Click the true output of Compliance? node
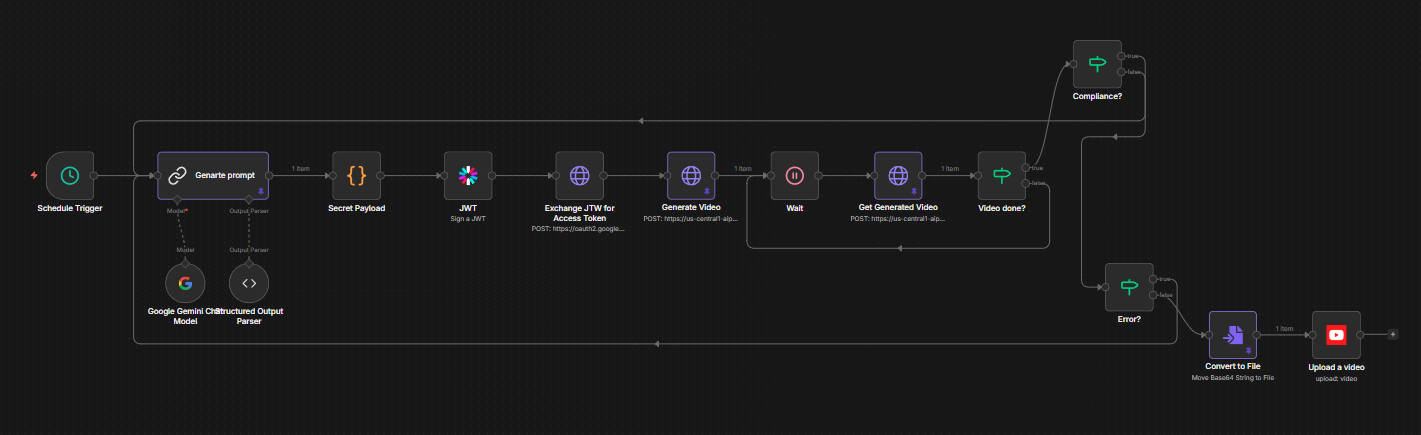This screenshot has width=1421, height=435. coord(1123,56)
